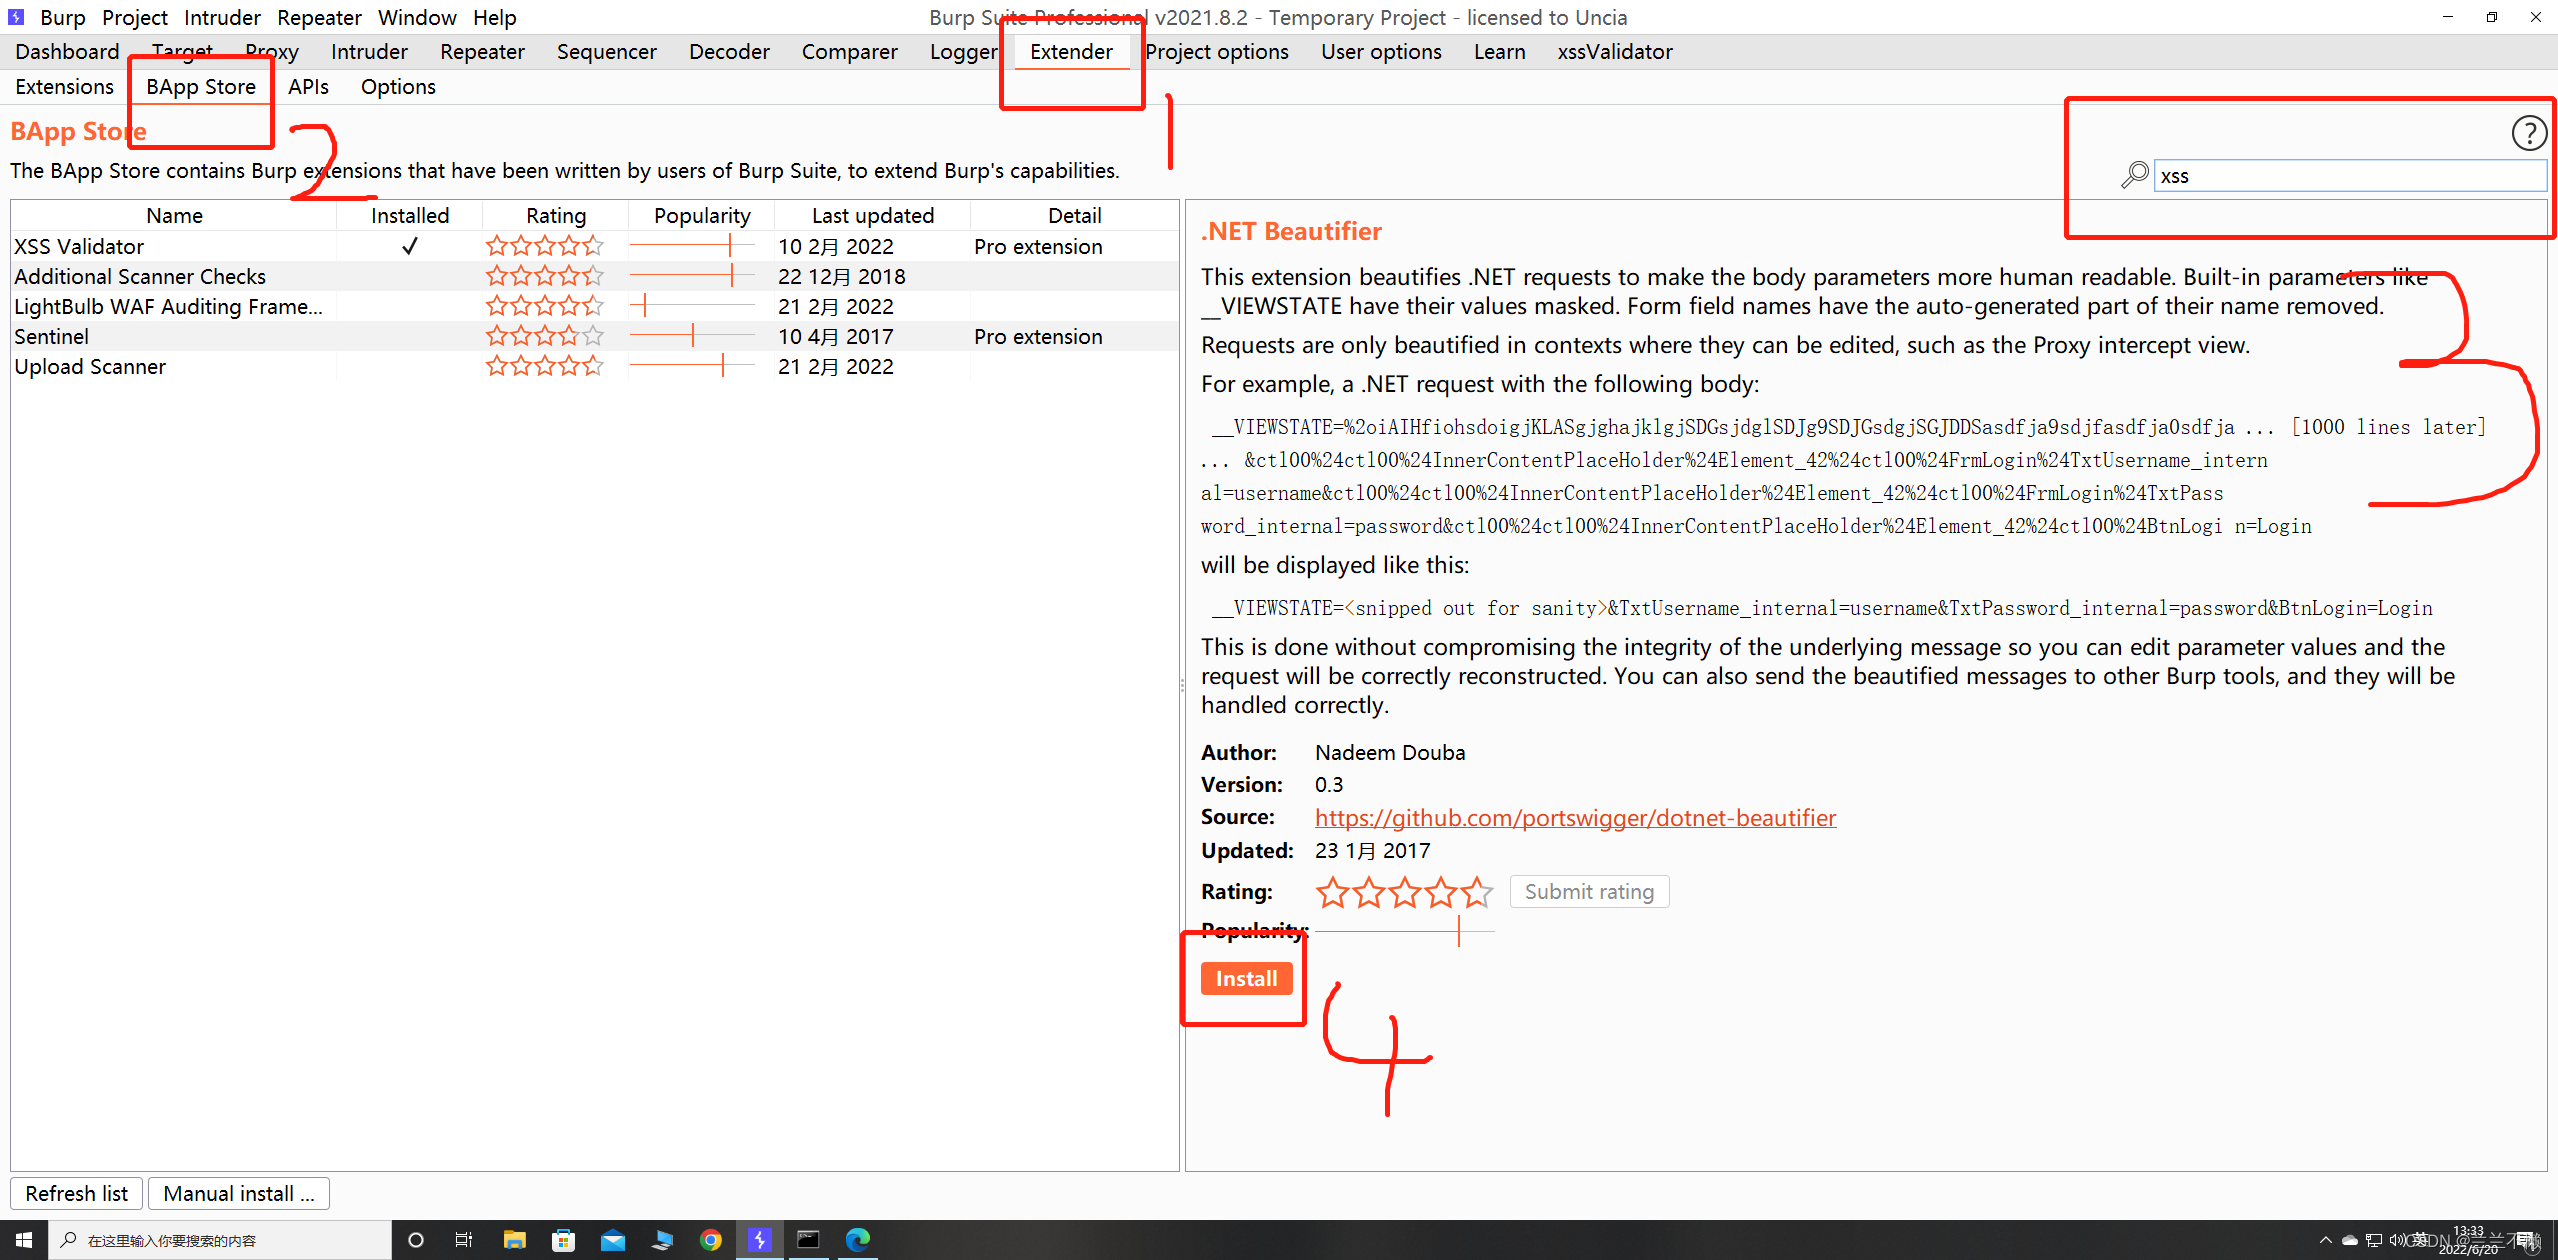The width and height of the screenshot is (2558, 1260).
Task: Switch to Logger tab
Action: pyautogui.click(x=963, y=51)
